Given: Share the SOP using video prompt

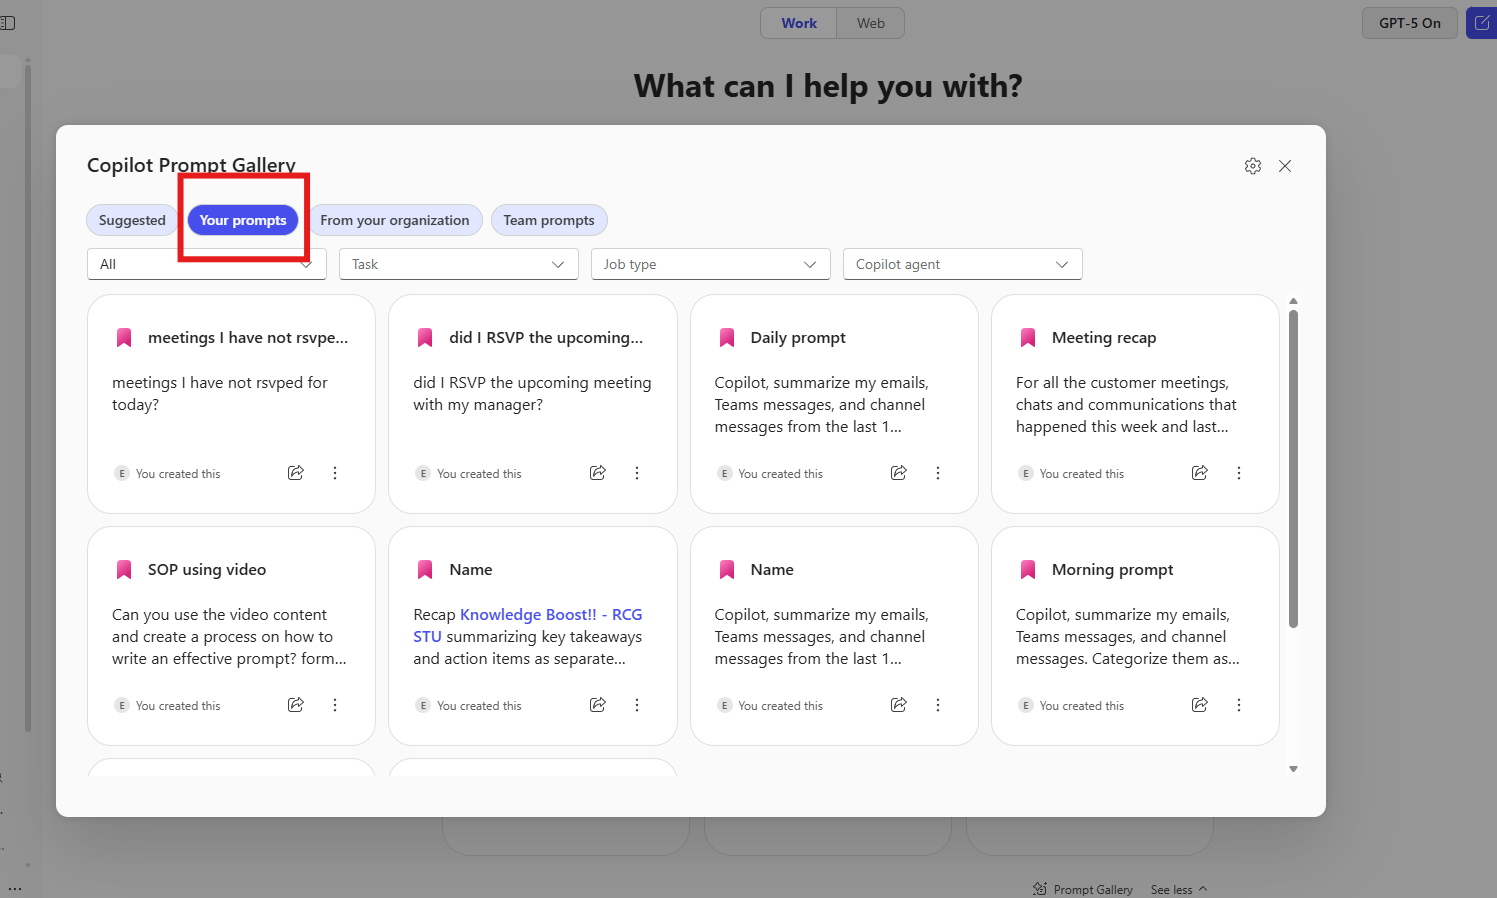Looking at the screenshot, I should (295, 704).
